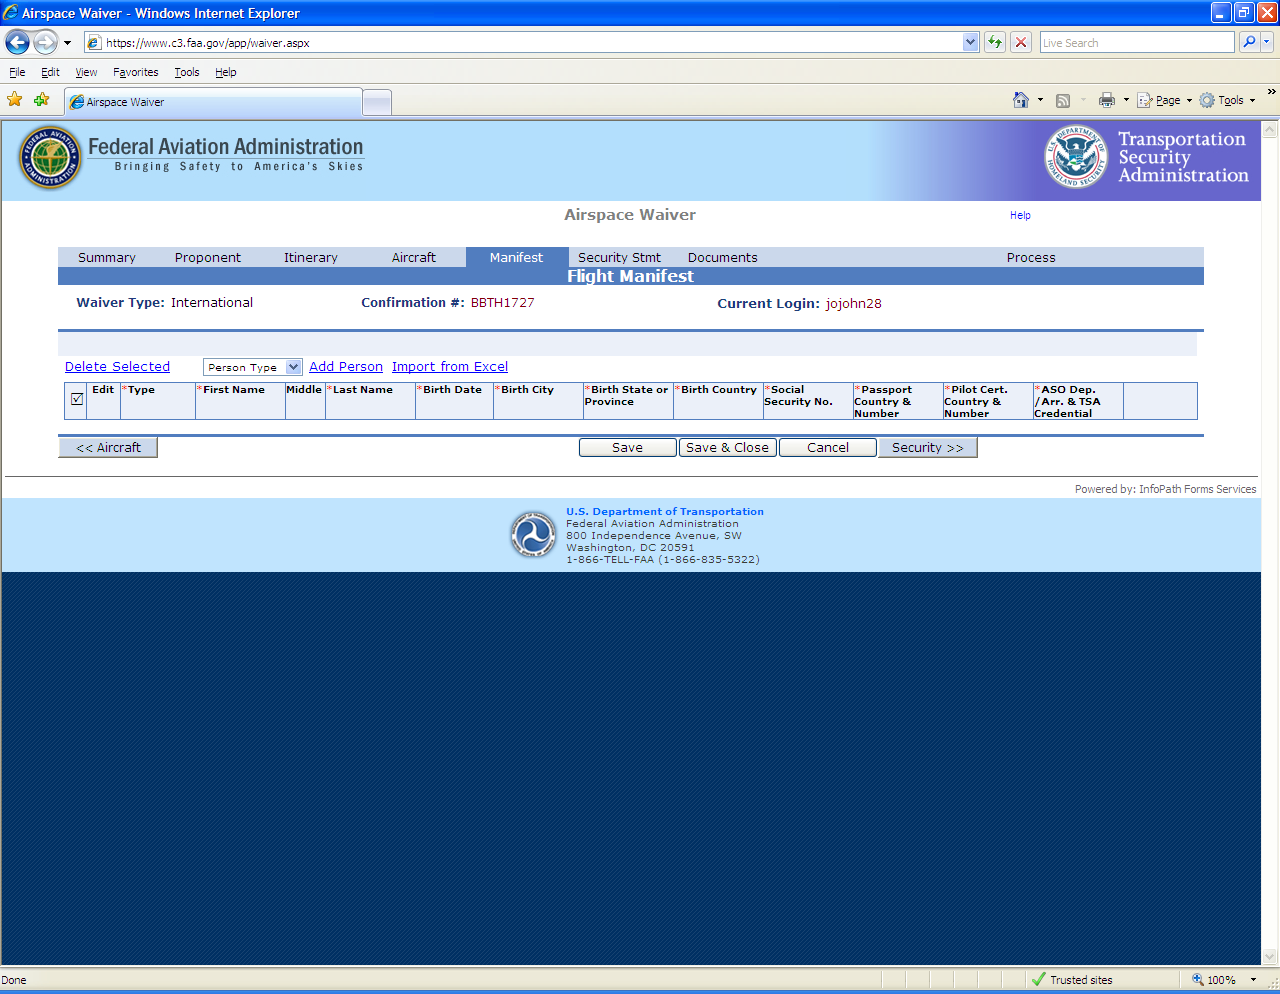Open the View menu
This screenshot has height=994, width=1280.
coord(86,72)
